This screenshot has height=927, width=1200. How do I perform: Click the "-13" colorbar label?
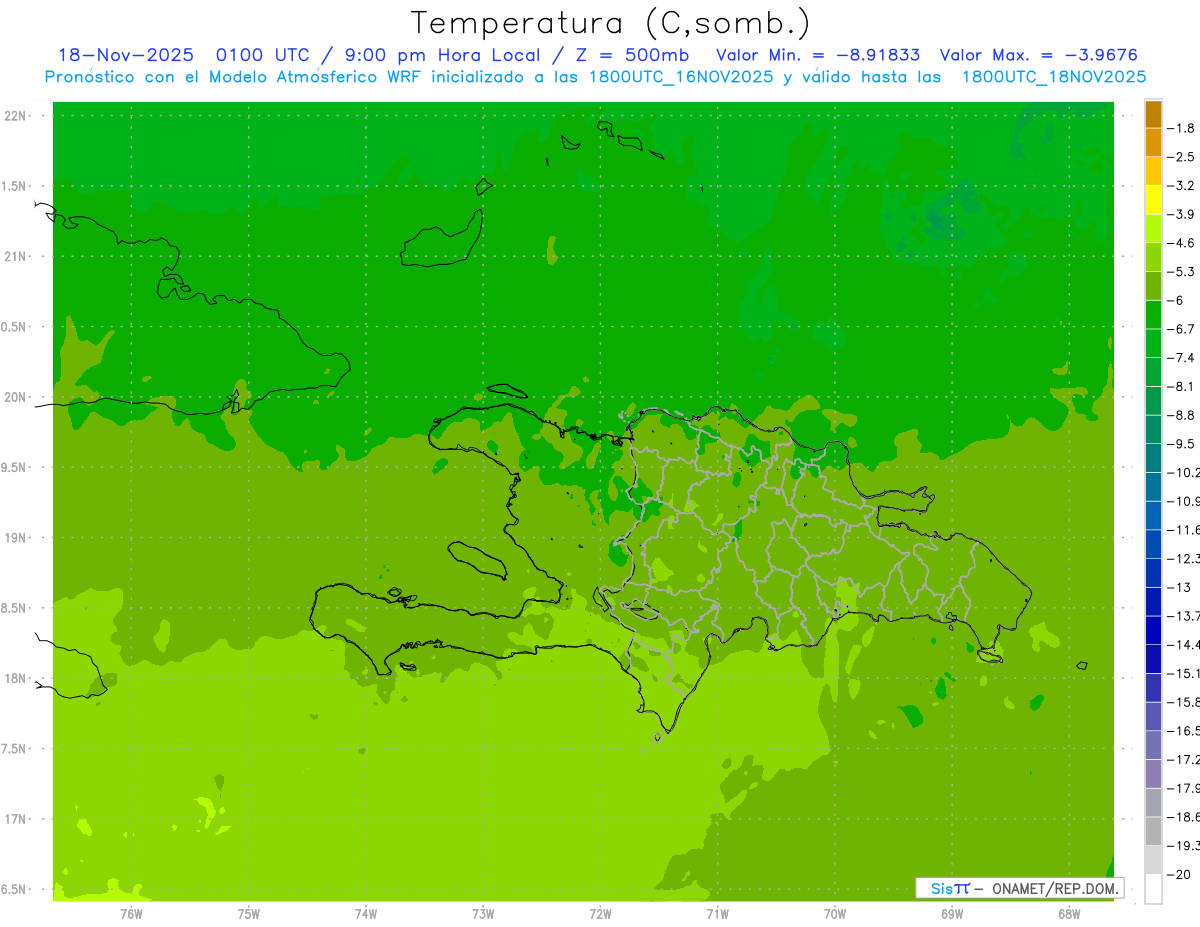pyautogui.click(x=1179, y=587)
